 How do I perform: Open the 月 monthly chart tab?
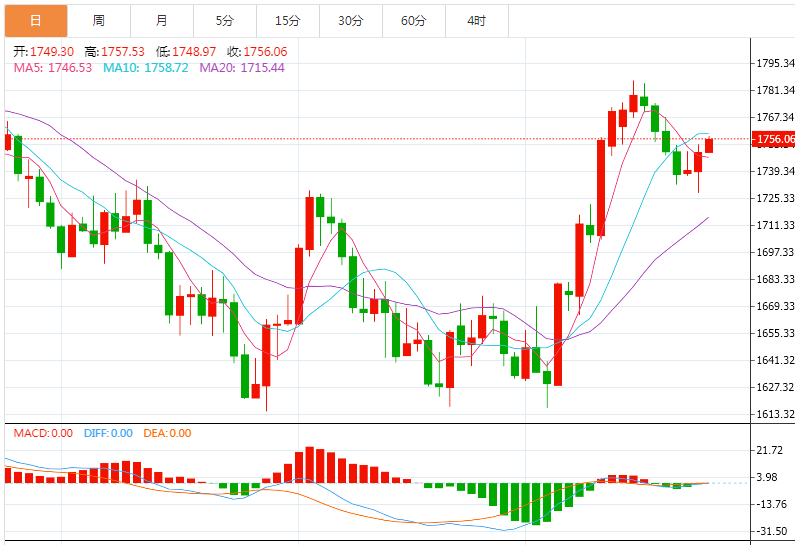[162, 20]
